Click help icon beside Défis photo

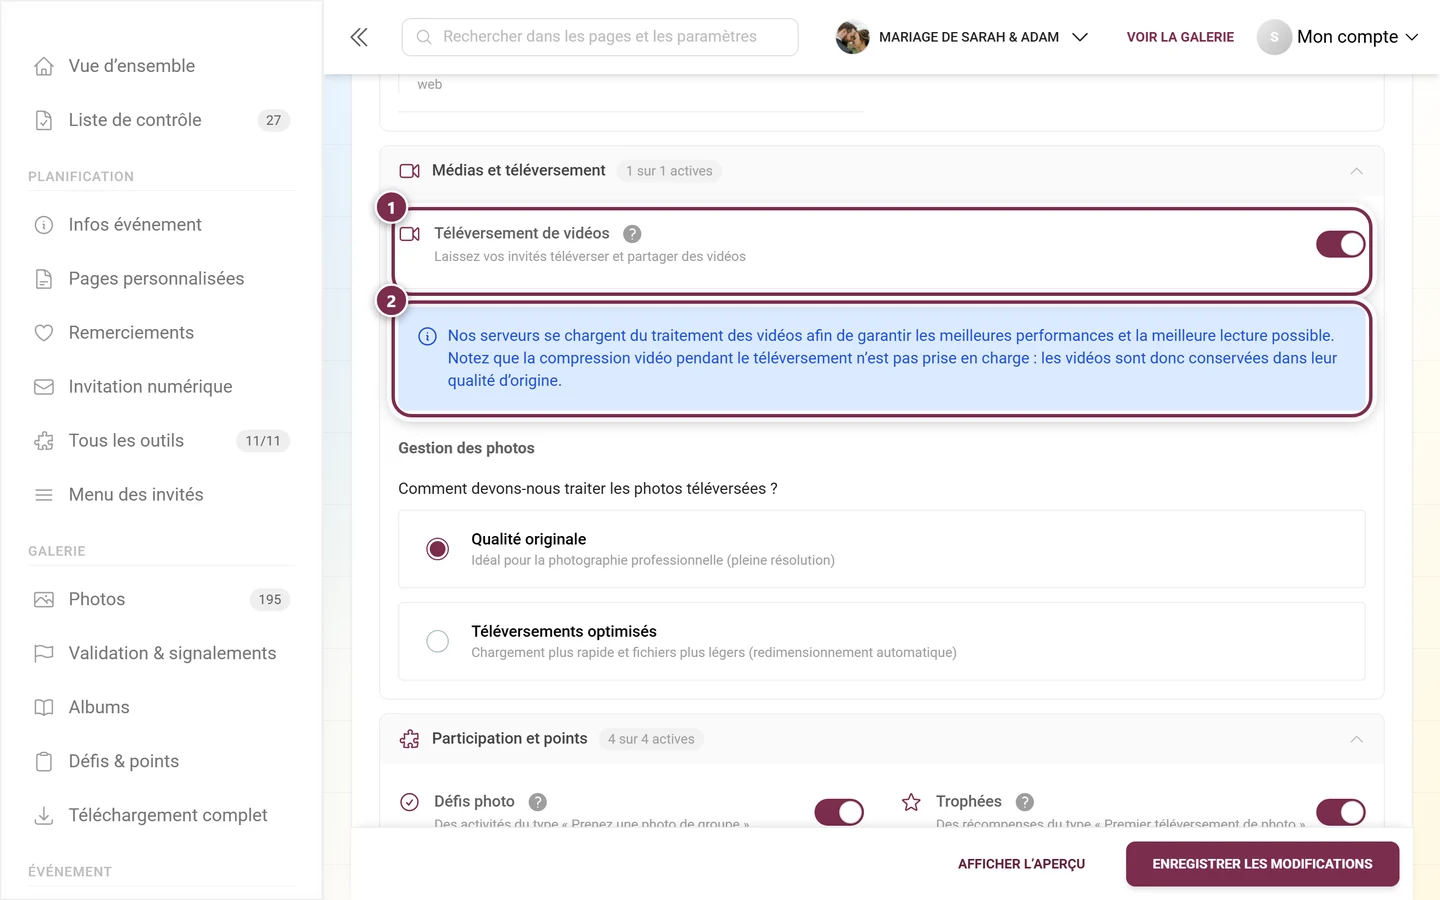coord(538,802)
